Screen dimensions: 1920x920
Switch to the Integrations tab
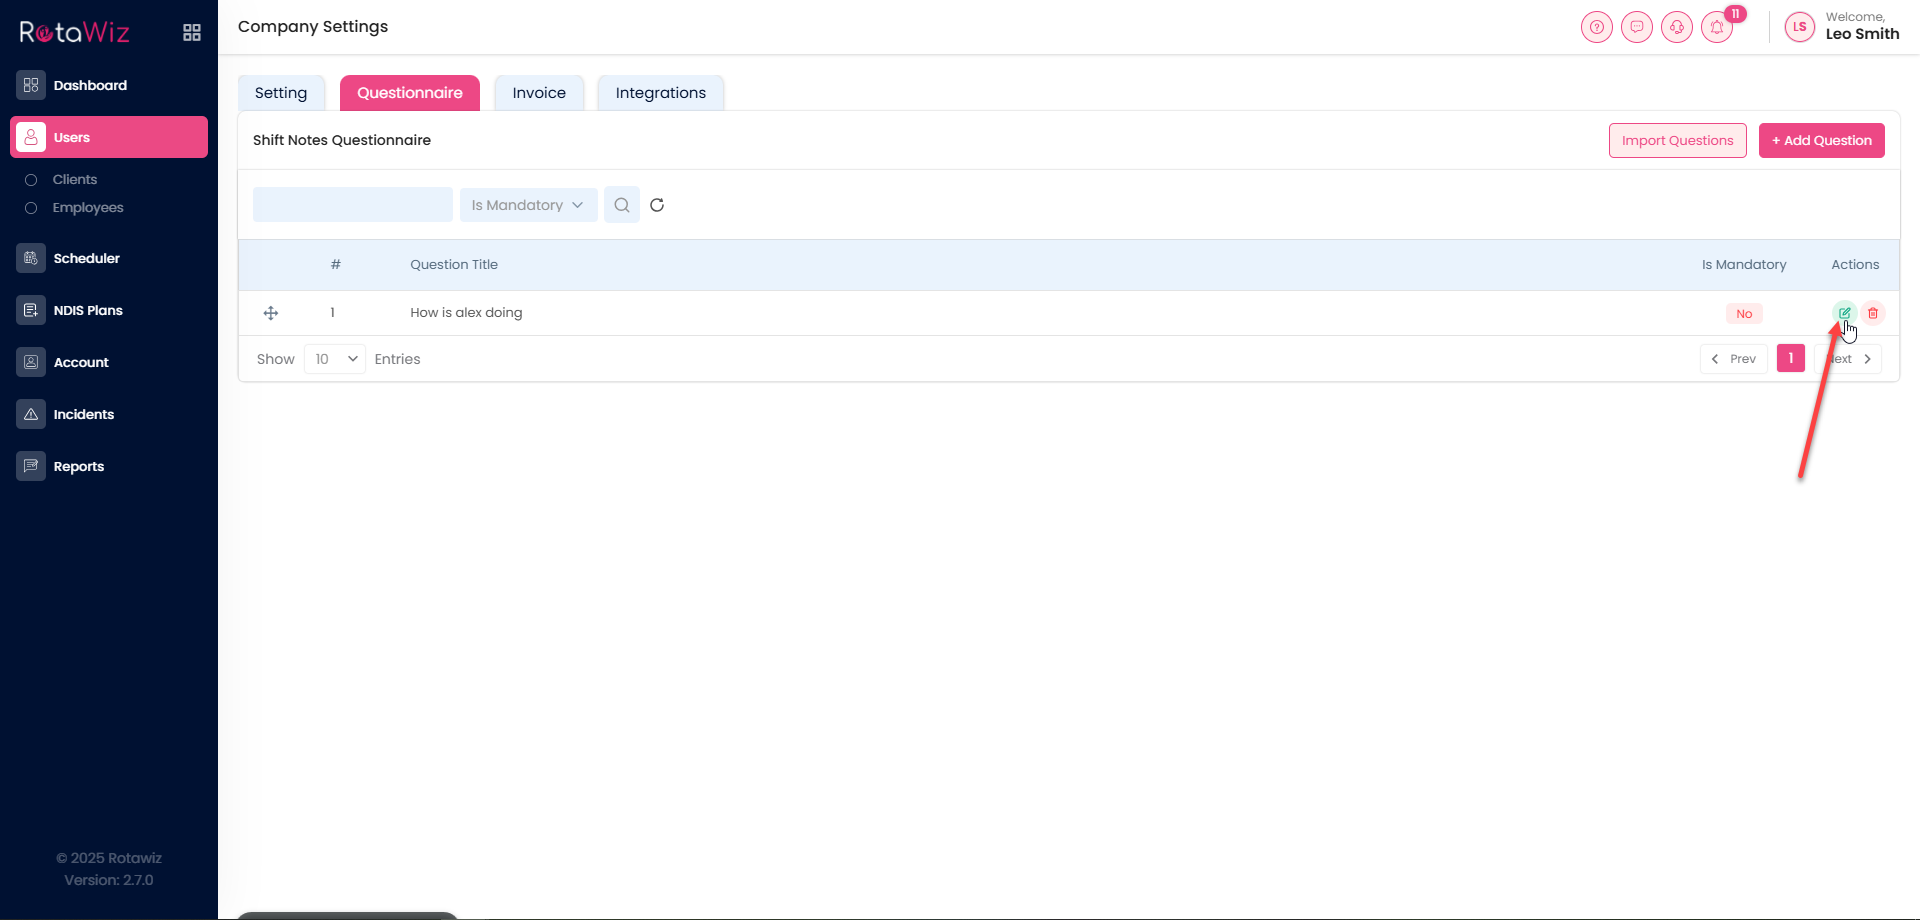(660, 93)
